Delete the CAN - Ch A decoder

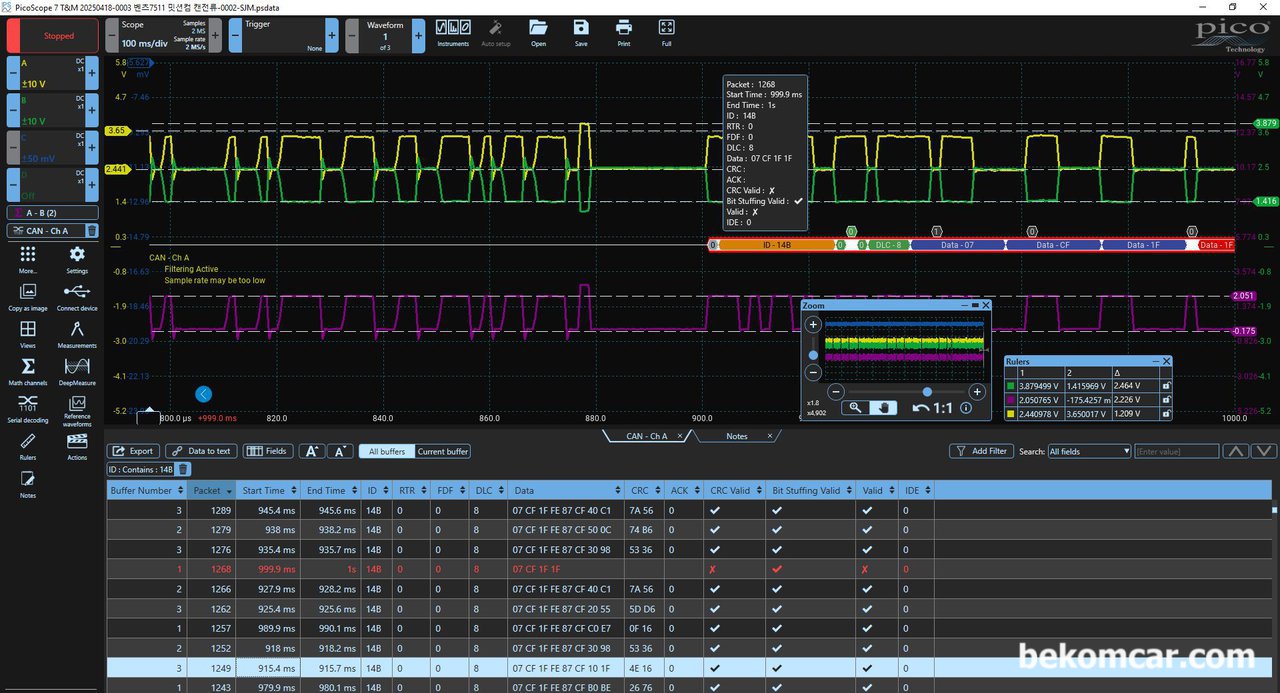tap(91, 231)
